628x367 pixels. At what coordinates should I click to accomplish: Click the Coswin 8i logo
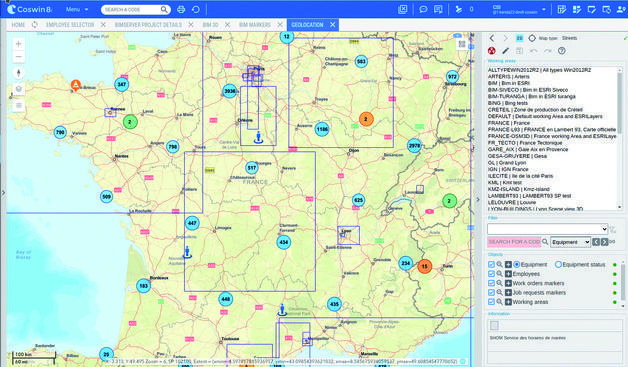click(x=30, y=9)
